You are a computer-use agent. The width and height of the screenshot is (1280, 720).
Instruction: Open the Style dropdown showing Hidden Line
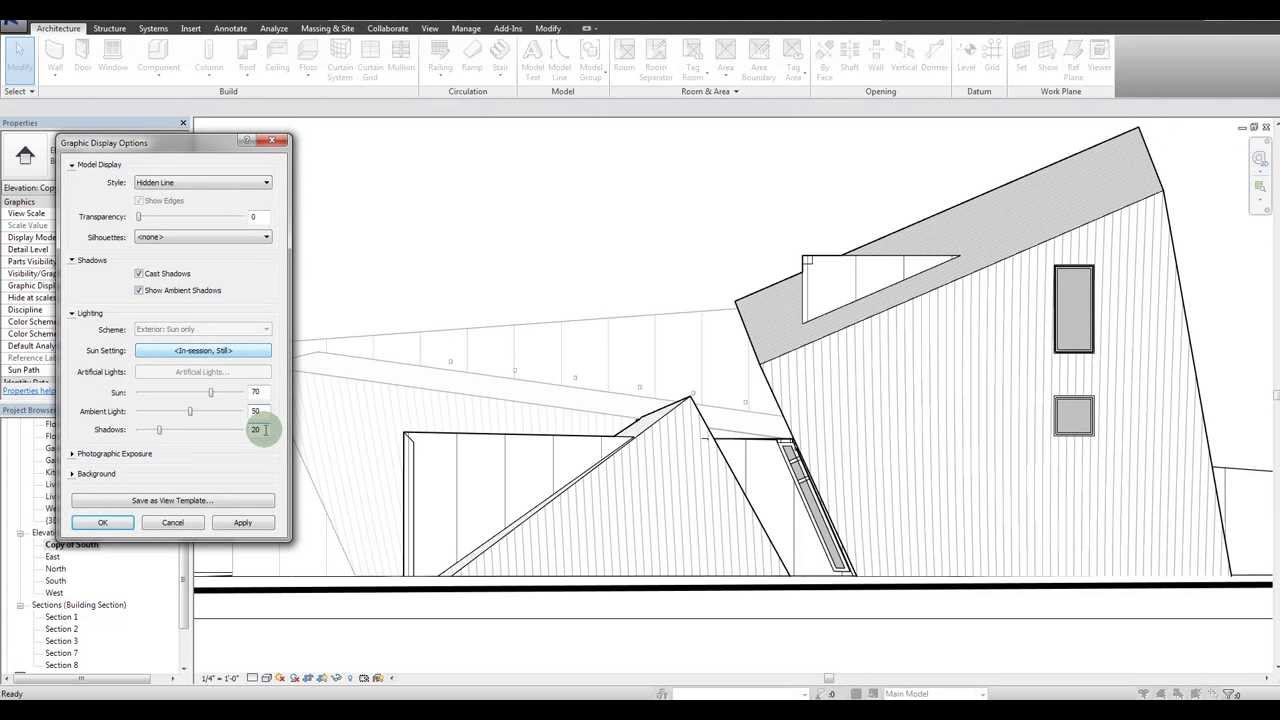coord(203,182)
